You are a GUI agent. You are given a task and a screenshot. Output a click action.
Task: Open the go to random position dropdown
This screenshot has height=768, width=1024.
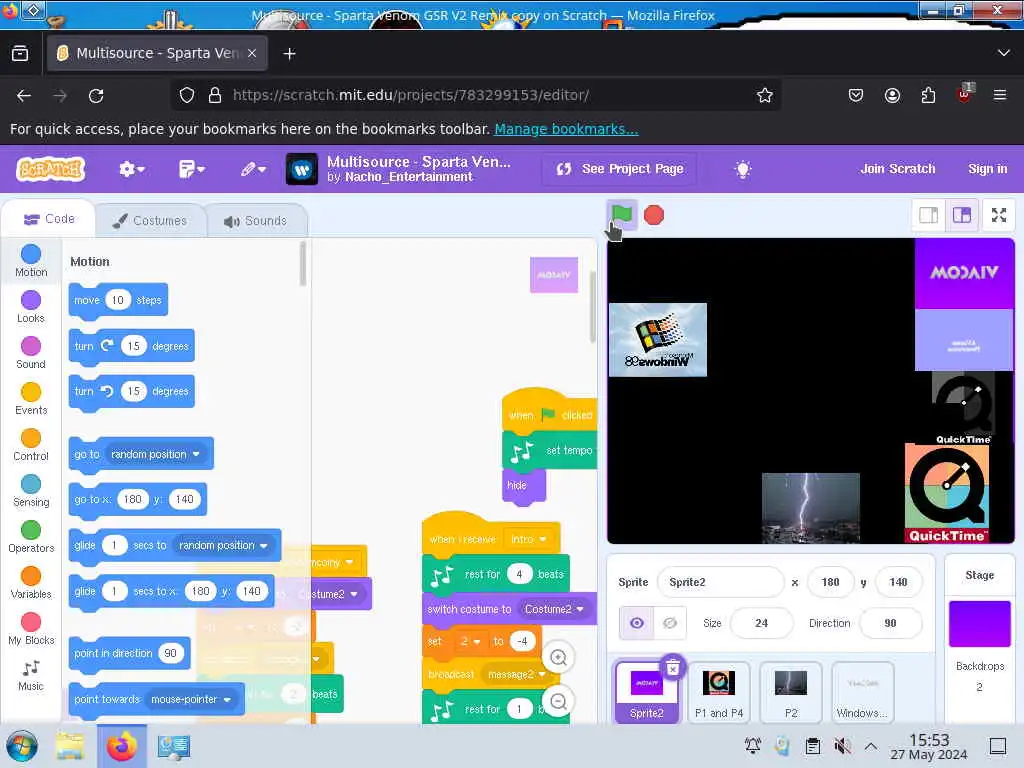(x=155, y=454)
